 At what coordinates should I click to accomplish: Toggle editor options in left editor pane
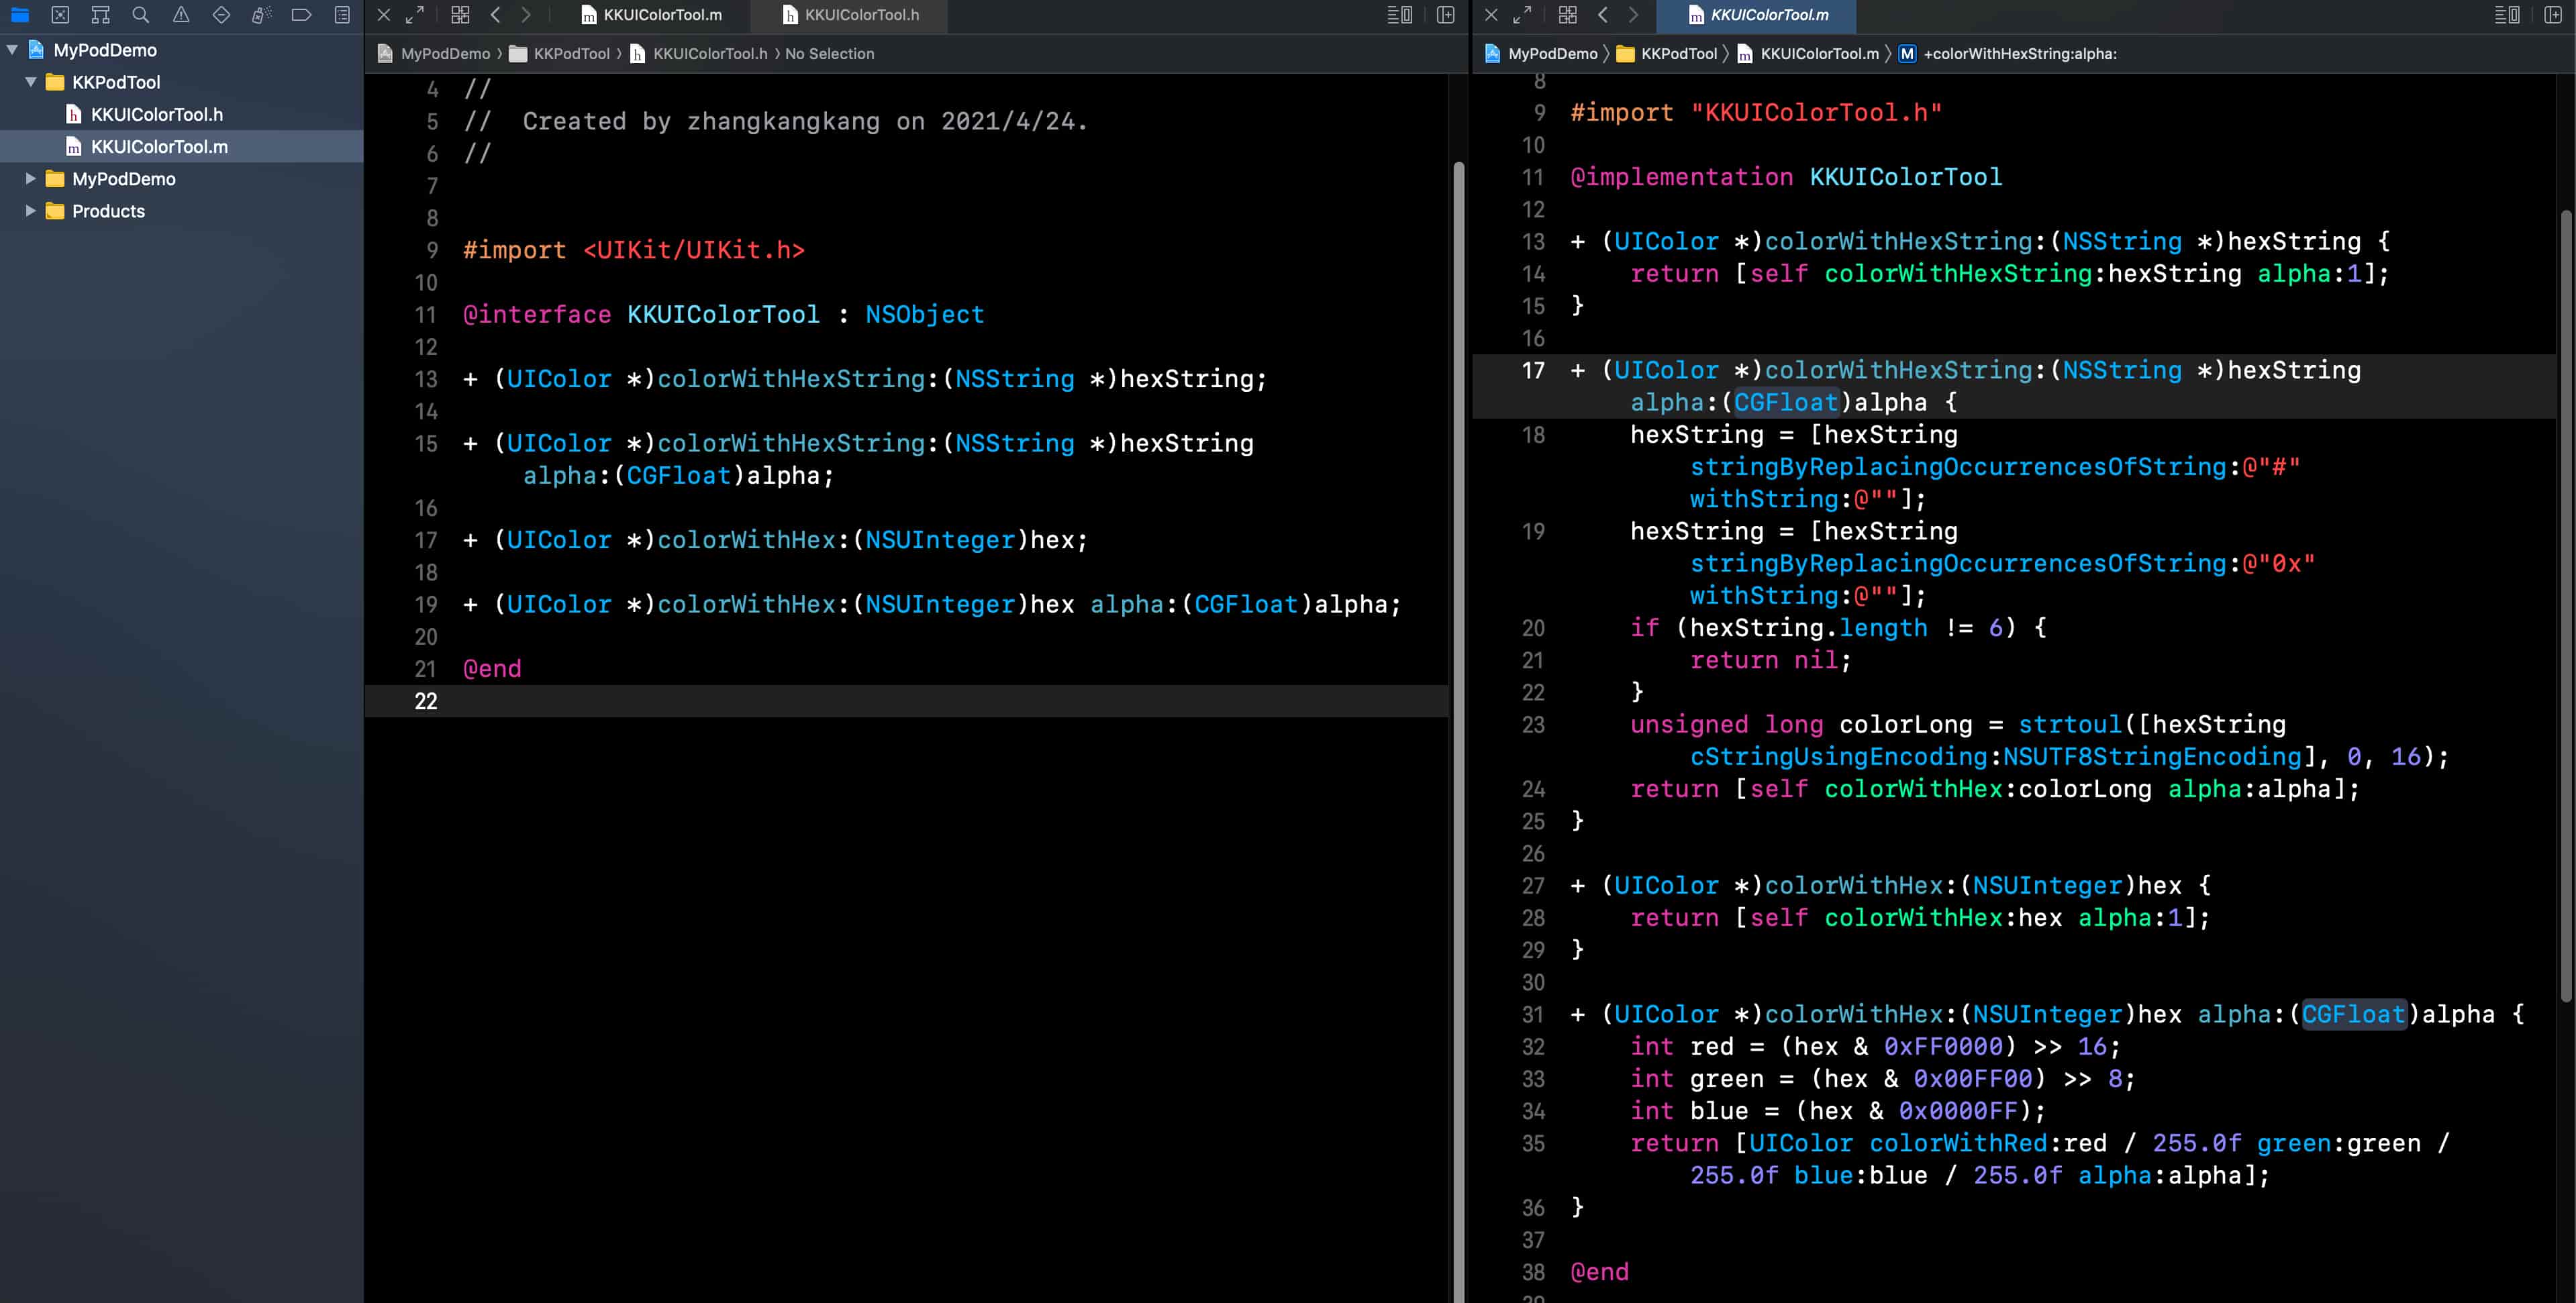tap(1399, 15)
